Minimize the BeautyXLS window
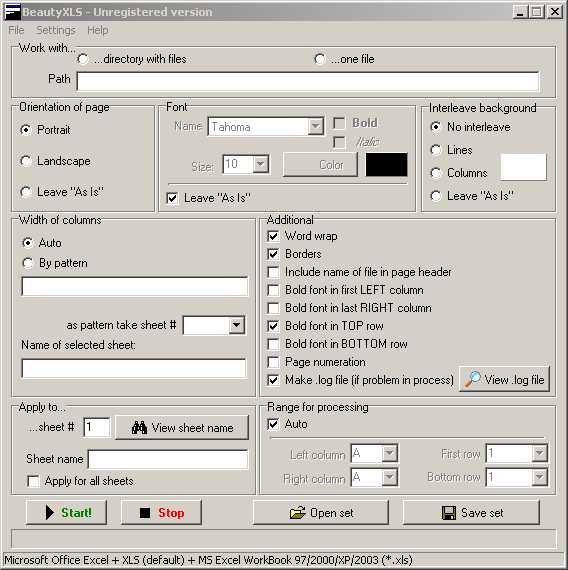 pyautogui.click(x=520, y=12)
